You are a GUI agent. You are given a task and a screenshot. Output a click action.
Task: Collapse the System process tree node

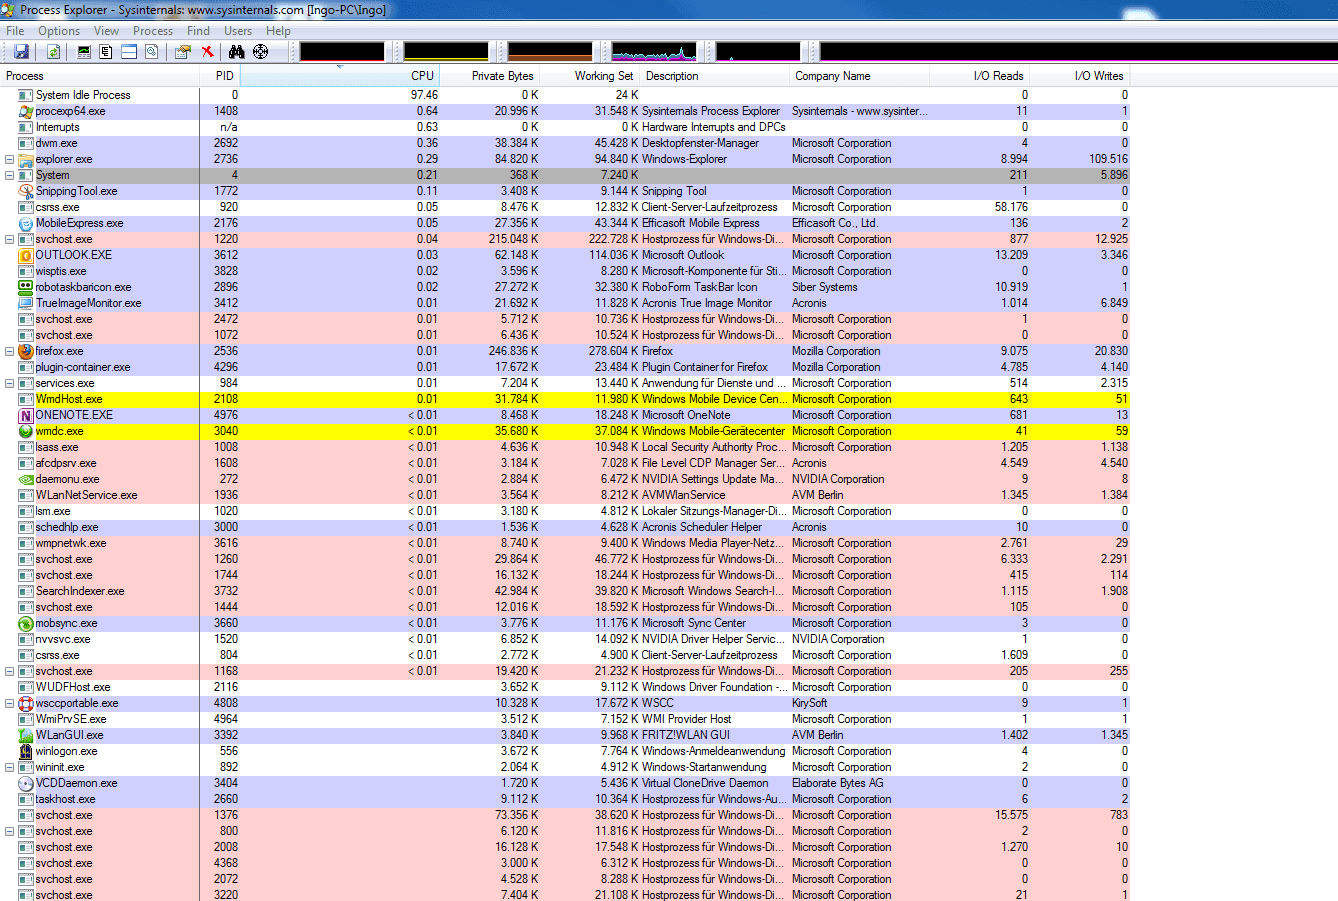coord(10,175)
